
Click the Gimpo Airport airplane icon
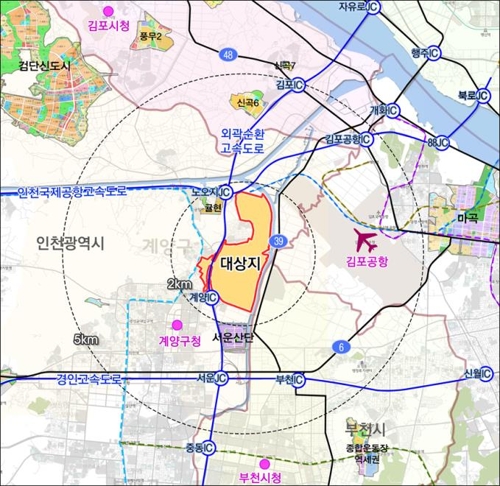(x=367, y=240)
